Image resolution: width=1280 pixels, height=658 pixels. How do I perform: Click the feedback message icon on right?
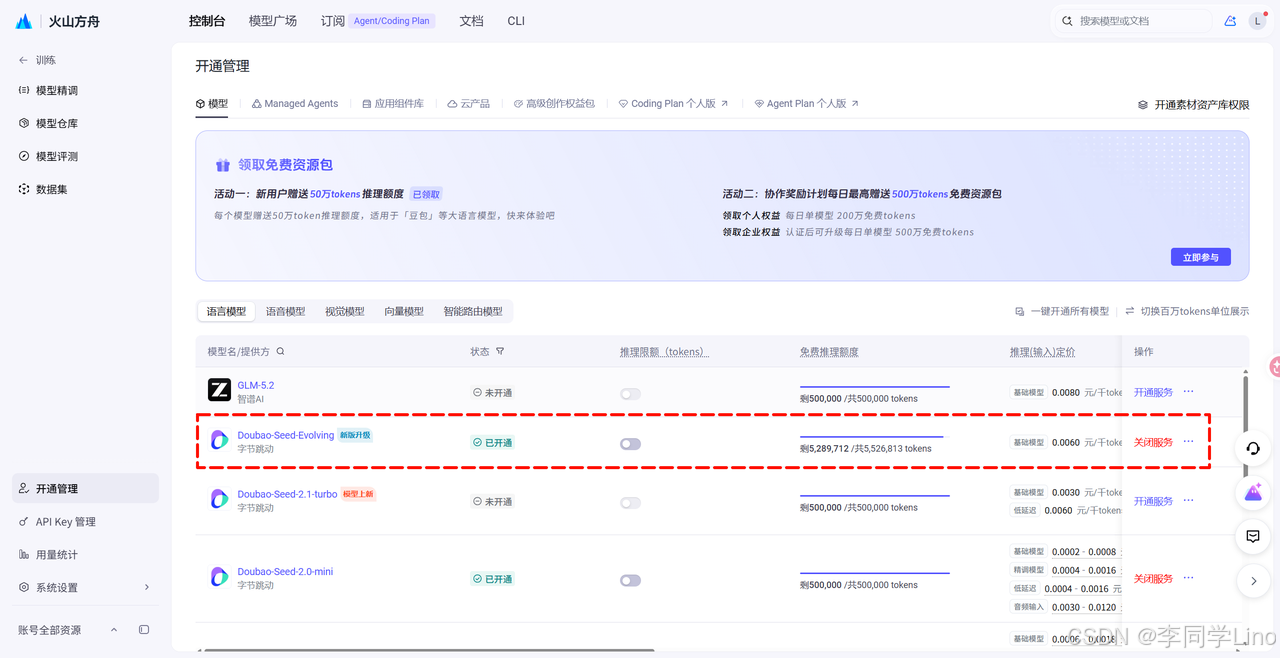[1252, 536]
